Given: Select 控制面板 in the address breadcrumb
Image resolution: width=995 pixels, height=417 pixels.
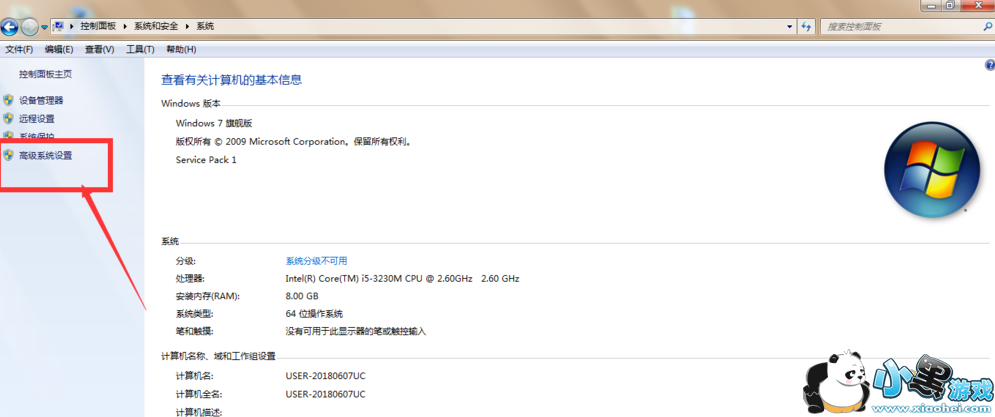Looking at the screenshot, I should coord(96,26).
